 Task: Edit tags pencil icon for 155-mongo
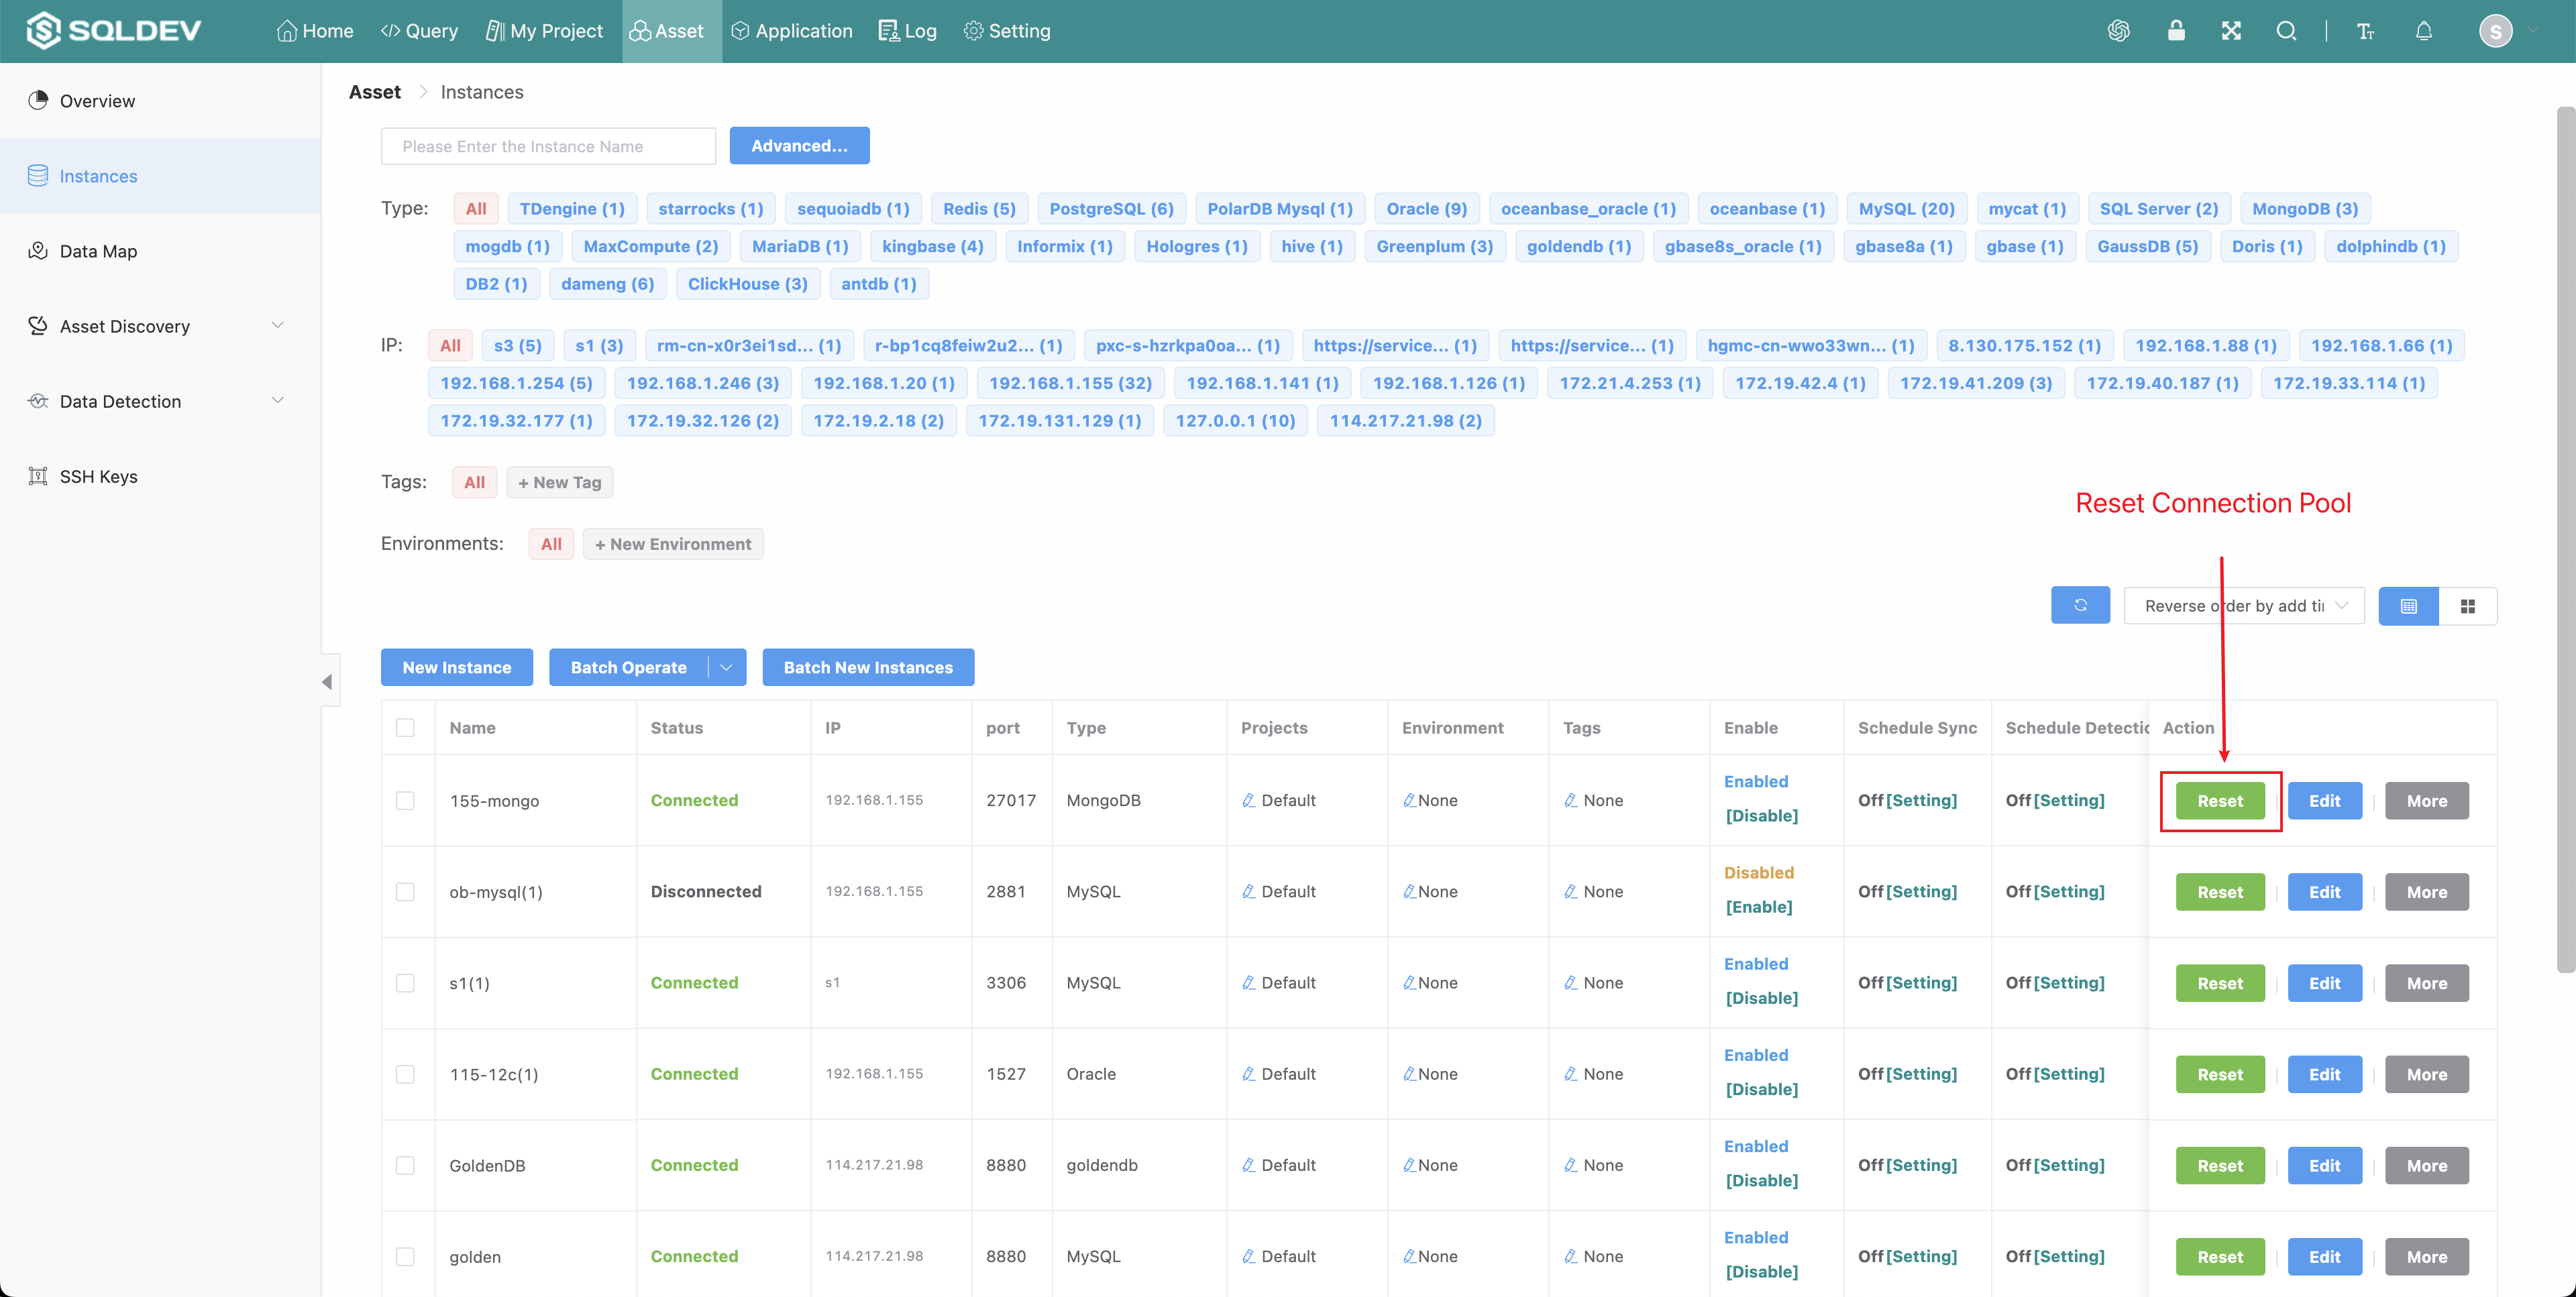click(1570, 800)
